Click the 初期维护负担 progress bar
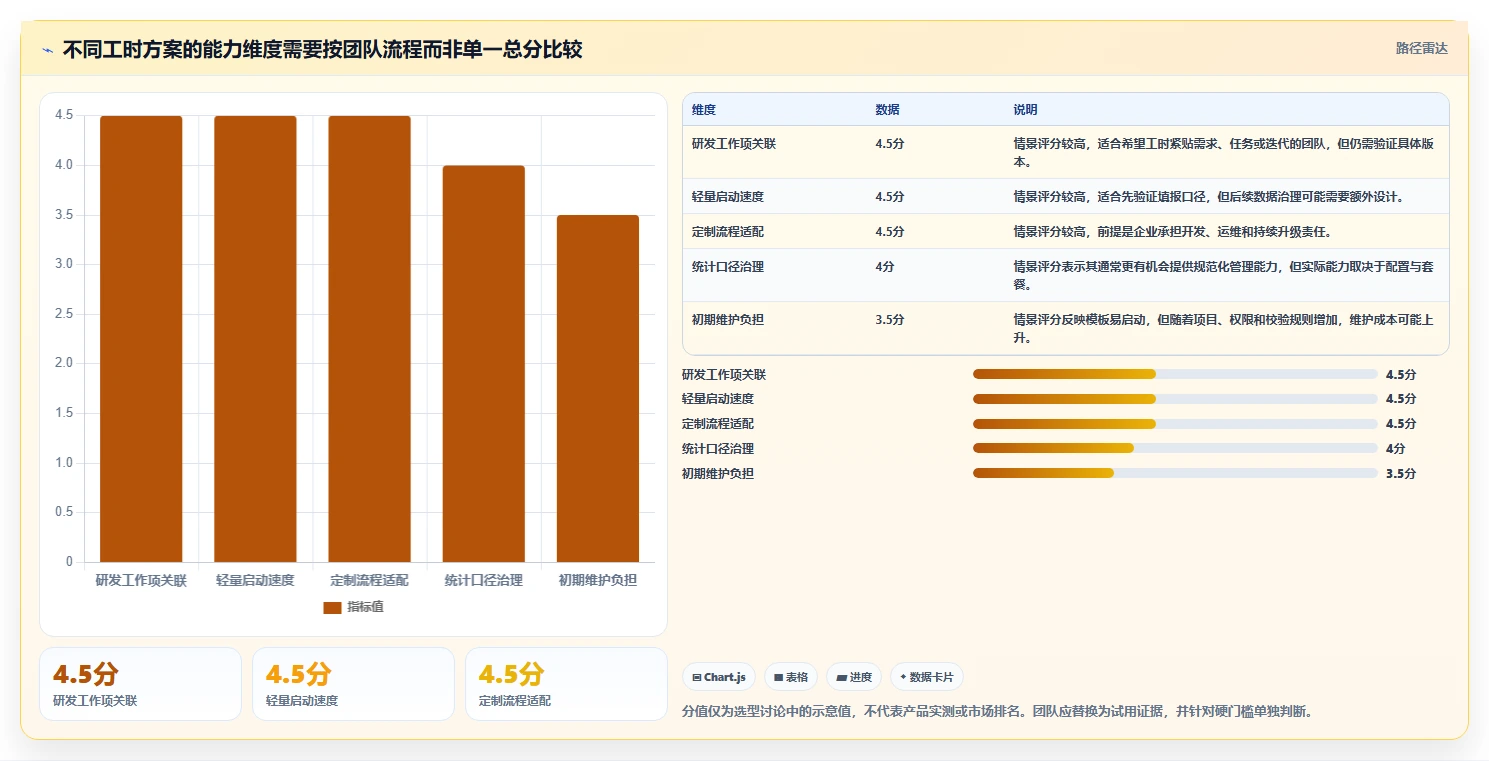This screenshot has height=761, width=1489. click(x=1175, y=473)
